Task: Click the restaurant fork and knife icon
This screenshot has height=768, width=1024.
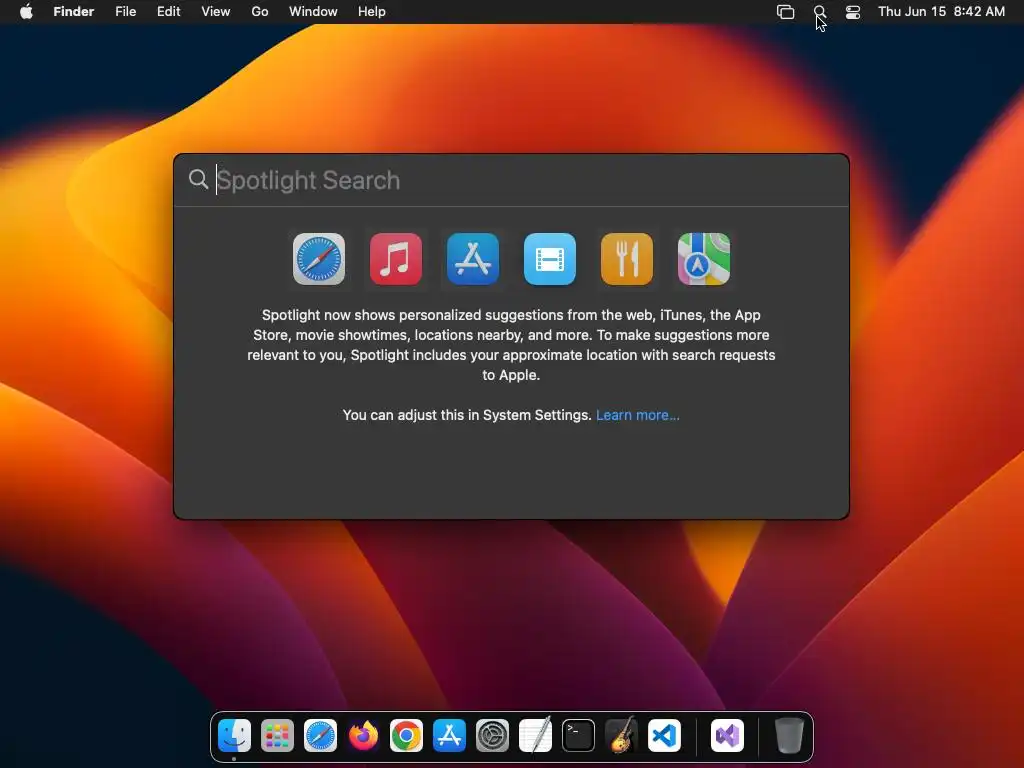Action: point(627,259)
